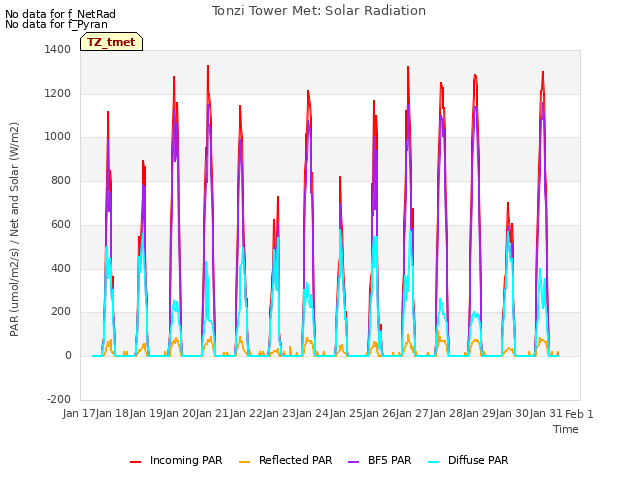Select the Diffuse PAR legend label

coord(478,460)
